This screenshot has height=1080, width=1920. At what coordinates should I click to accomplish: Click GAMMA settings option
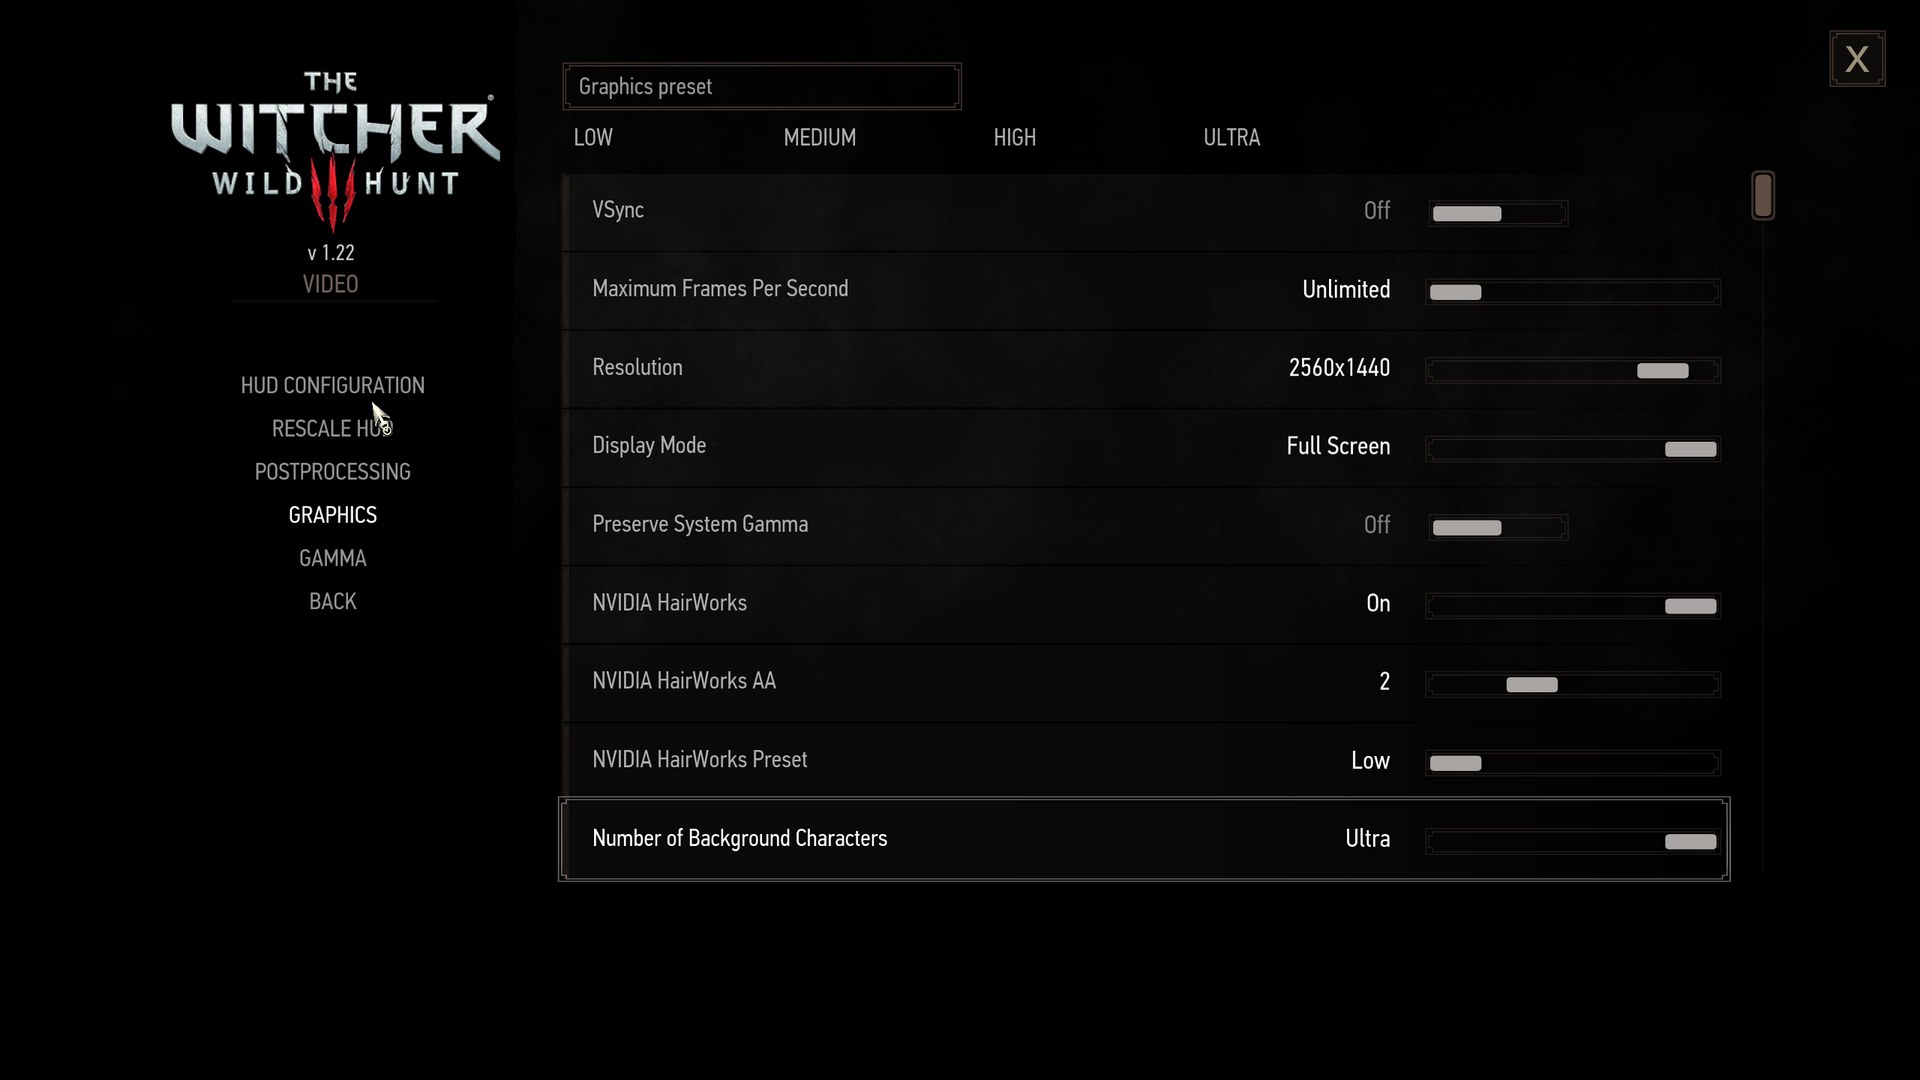point(332,556)
